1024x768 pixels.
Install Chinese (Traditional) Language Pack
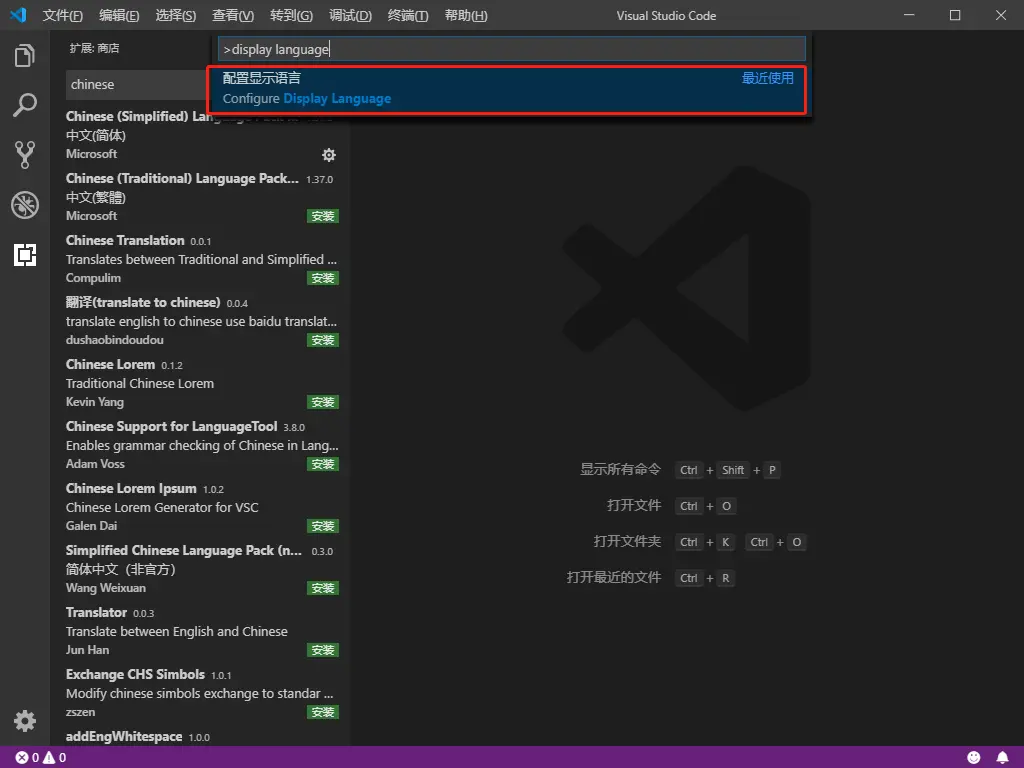(323, 216)
